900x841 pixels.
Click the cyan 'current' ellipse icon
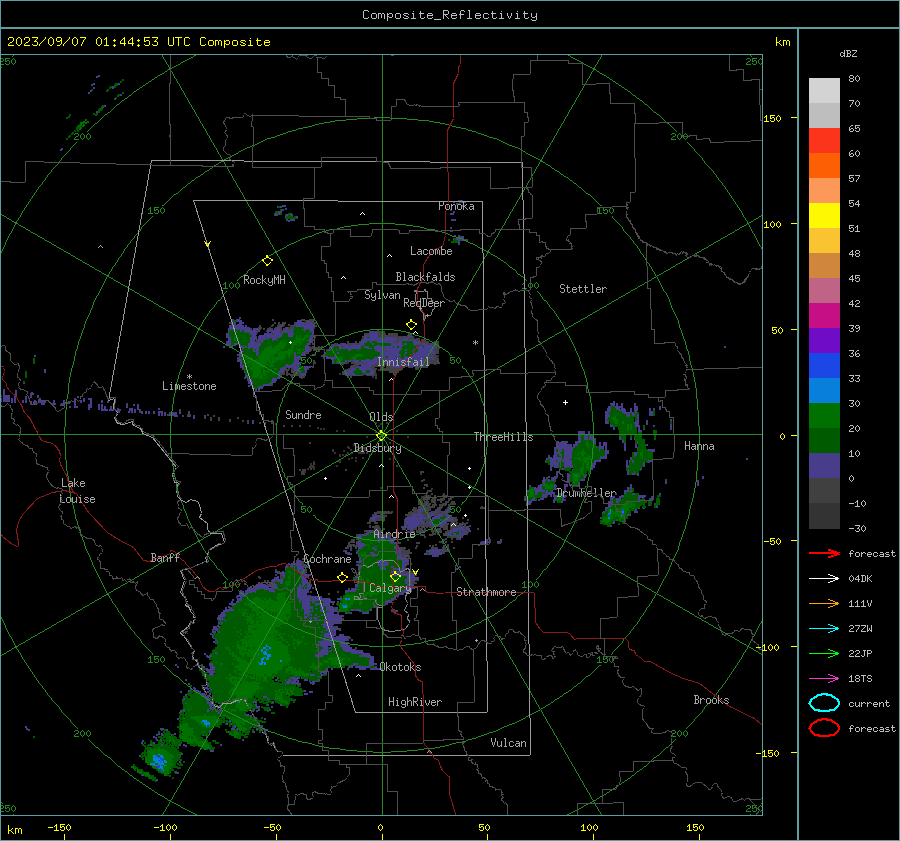pos(824,703)
